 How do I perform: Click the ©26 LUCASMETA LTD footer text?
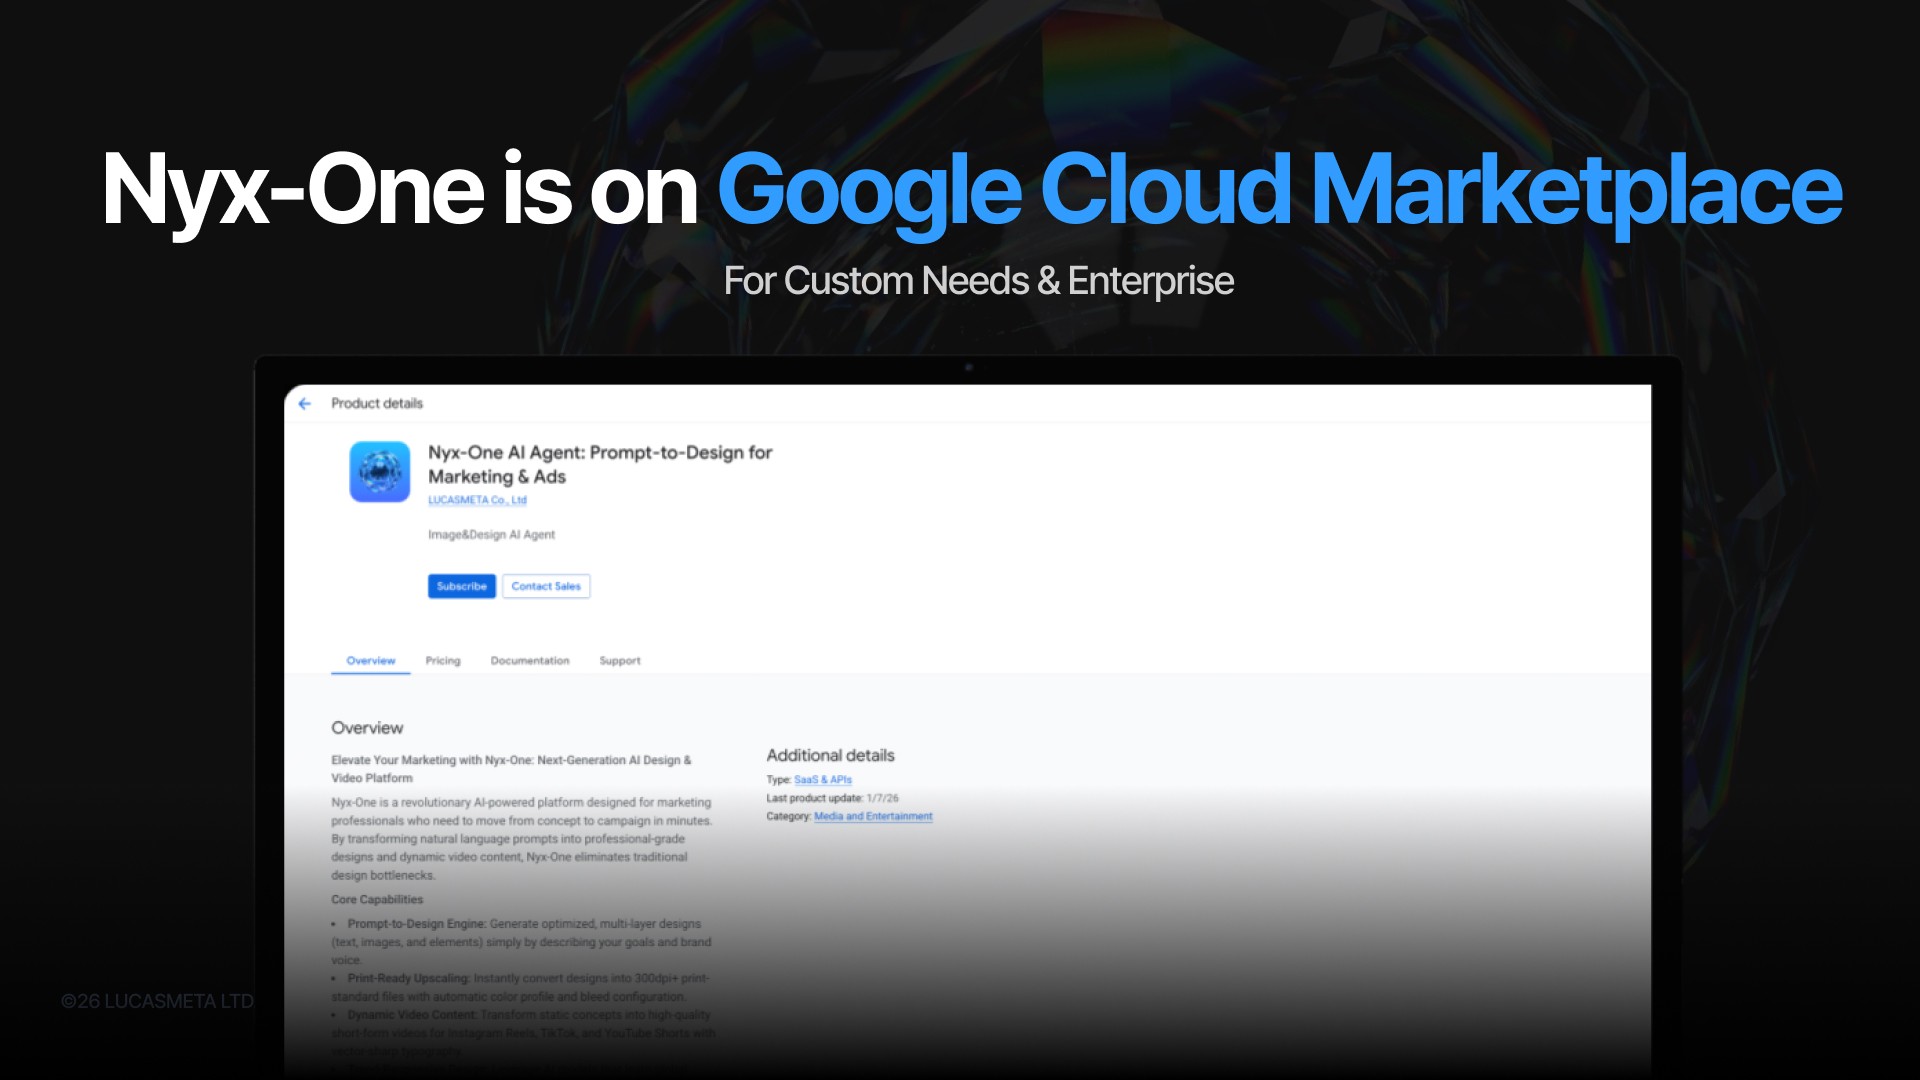point(157,1001)
